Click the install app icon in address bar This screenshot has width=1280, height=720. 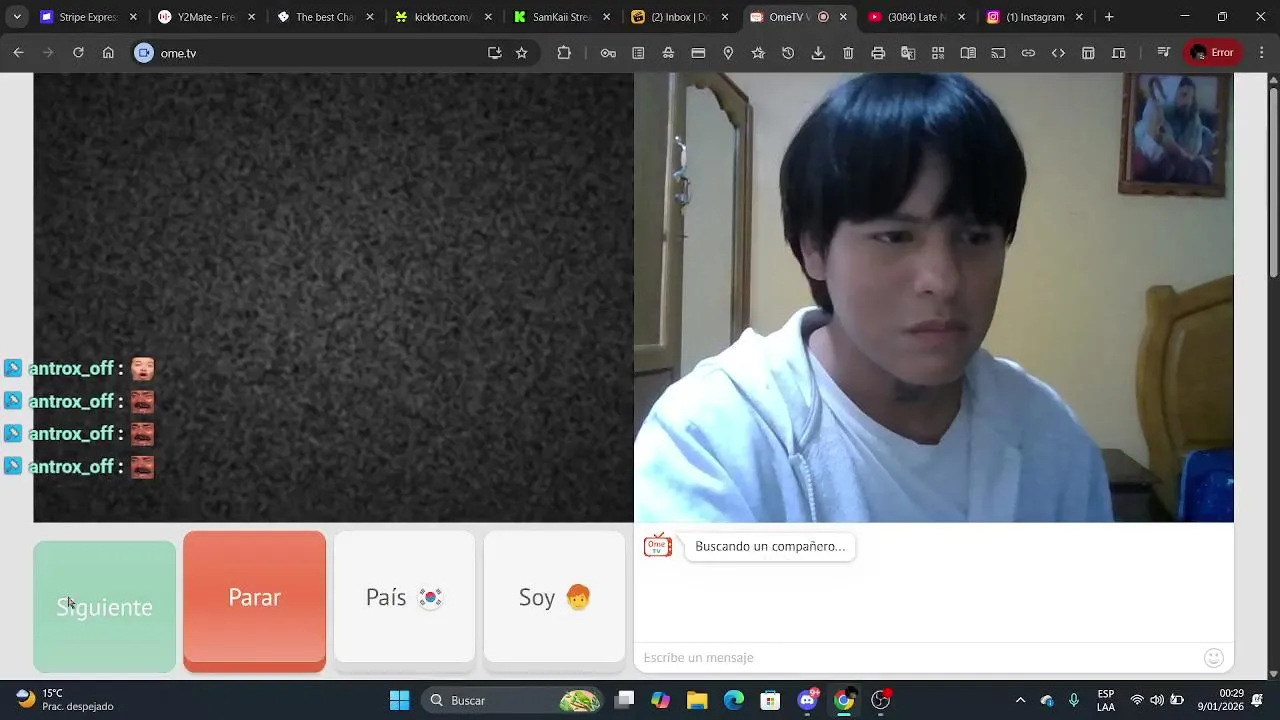click(x=494, y=53)
